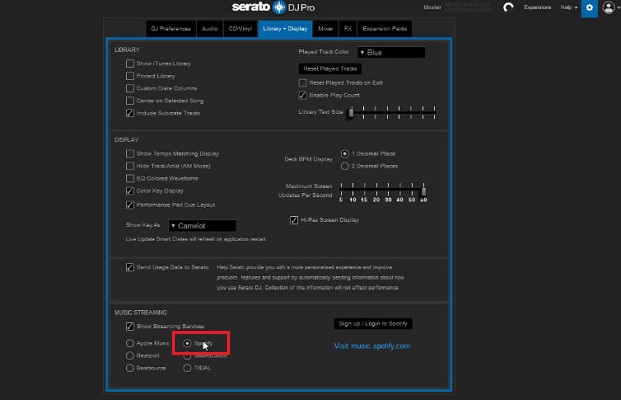Open the Expansion Packs tab
Screen dimensions: 621x400
(385, 29)
